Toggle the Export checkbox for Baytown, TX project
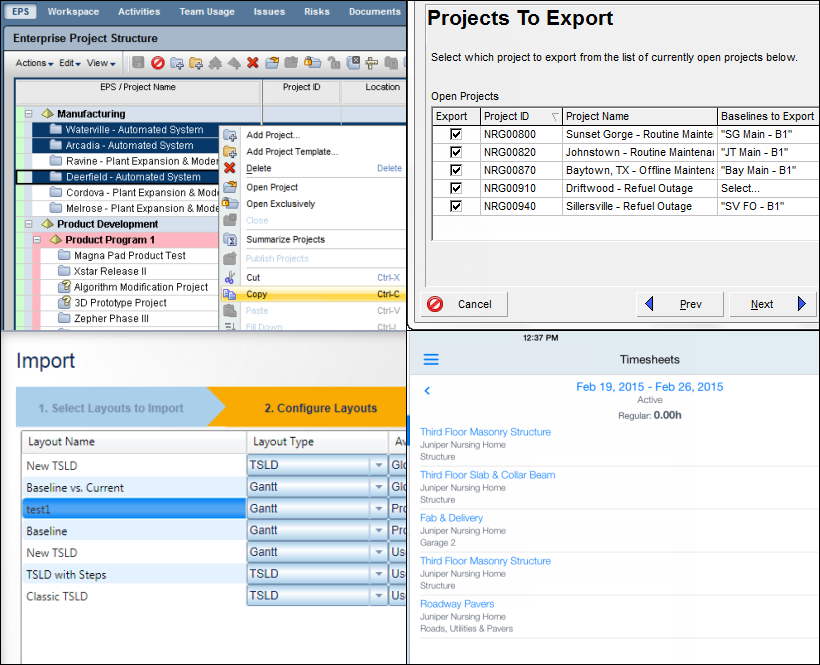The image size is (820, 665). click(456, 170)
